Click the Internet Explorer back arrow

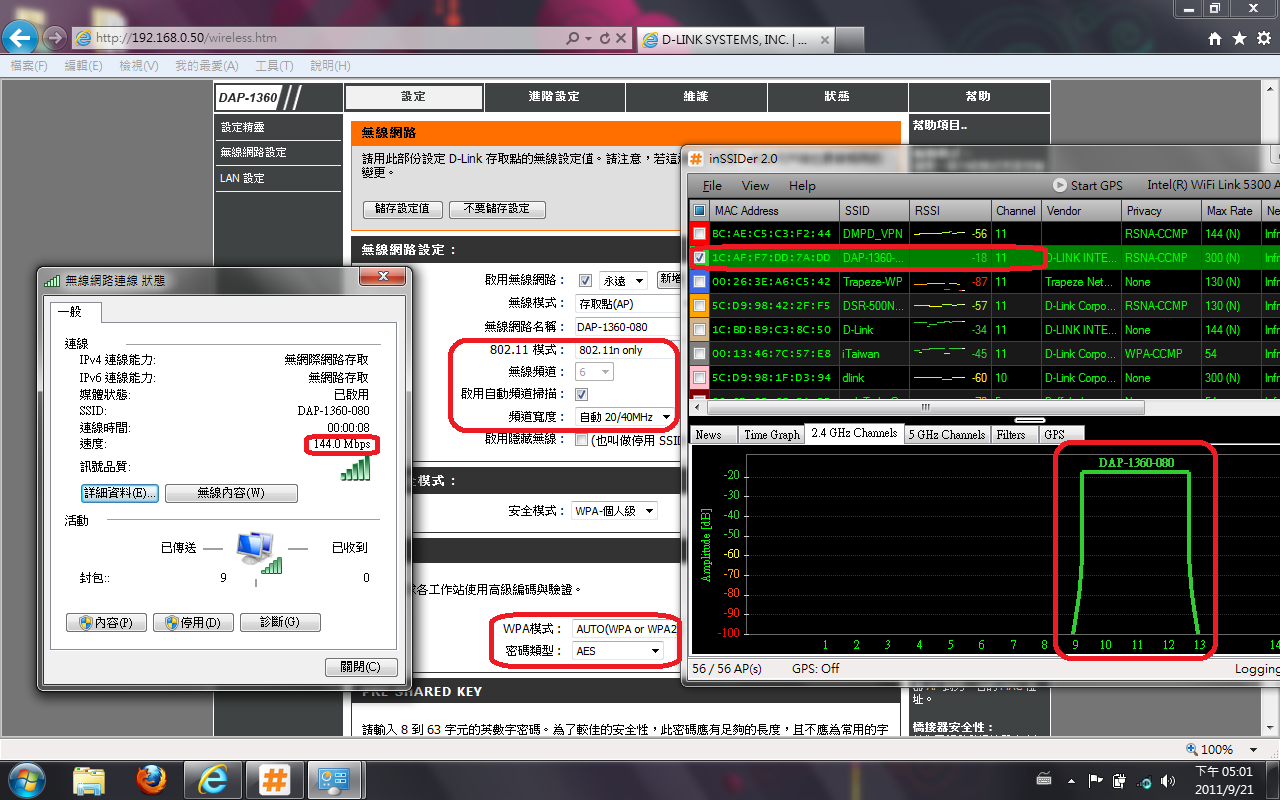[x=20, y=38]
